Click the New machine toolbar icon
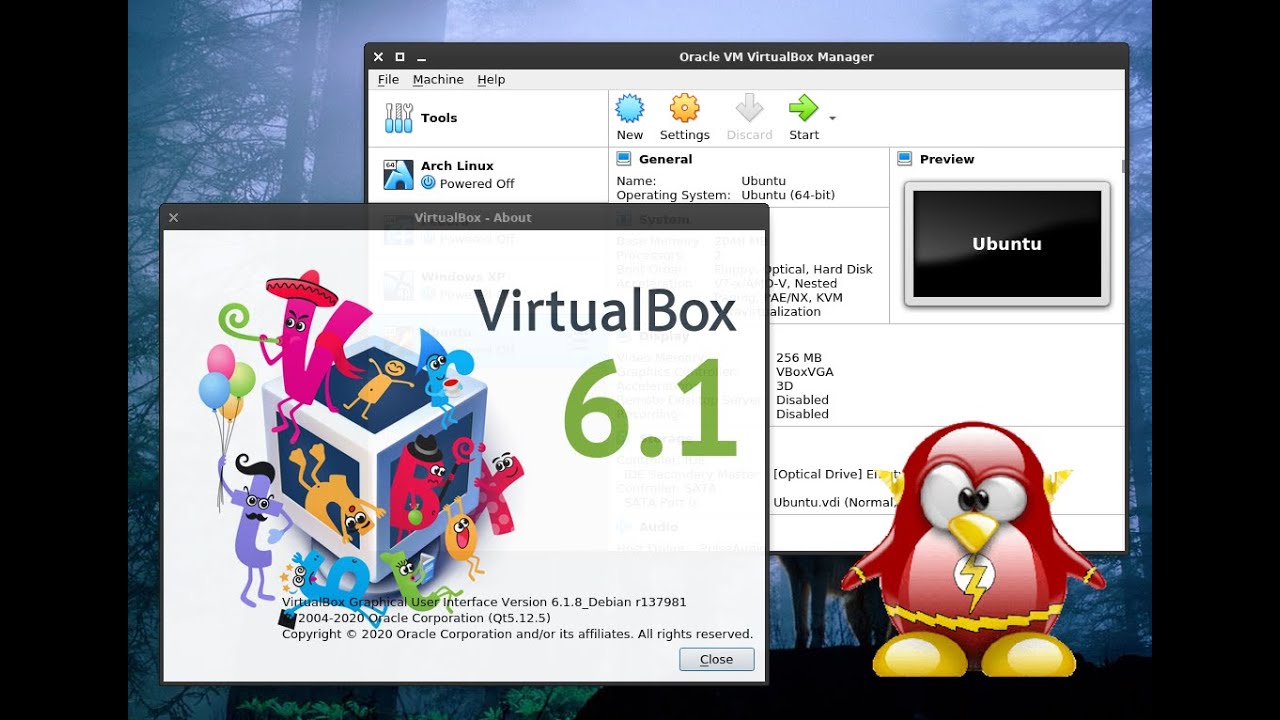1280x720 pixels. click(630, 108)
